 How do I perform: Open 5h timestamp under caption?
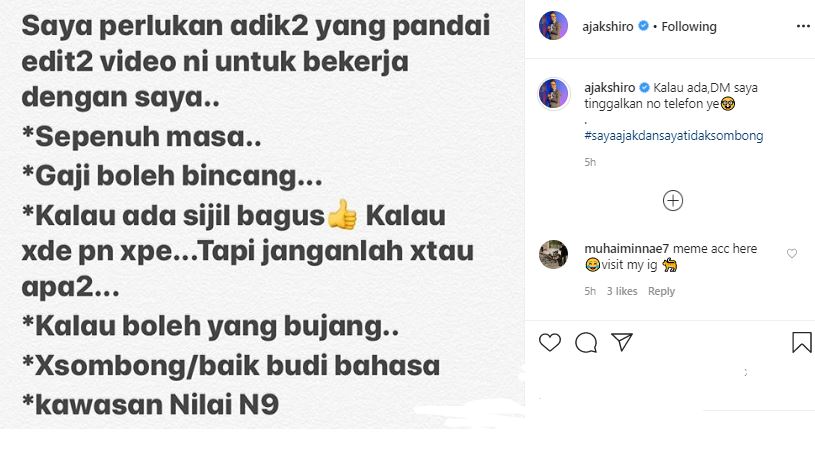pos(590,162)
